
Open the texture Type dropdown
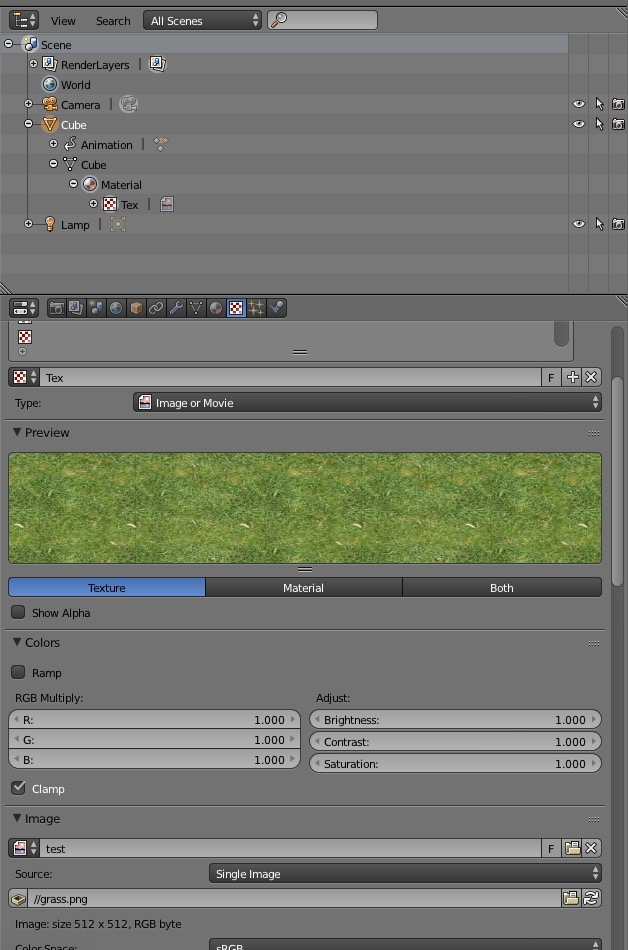367,402
